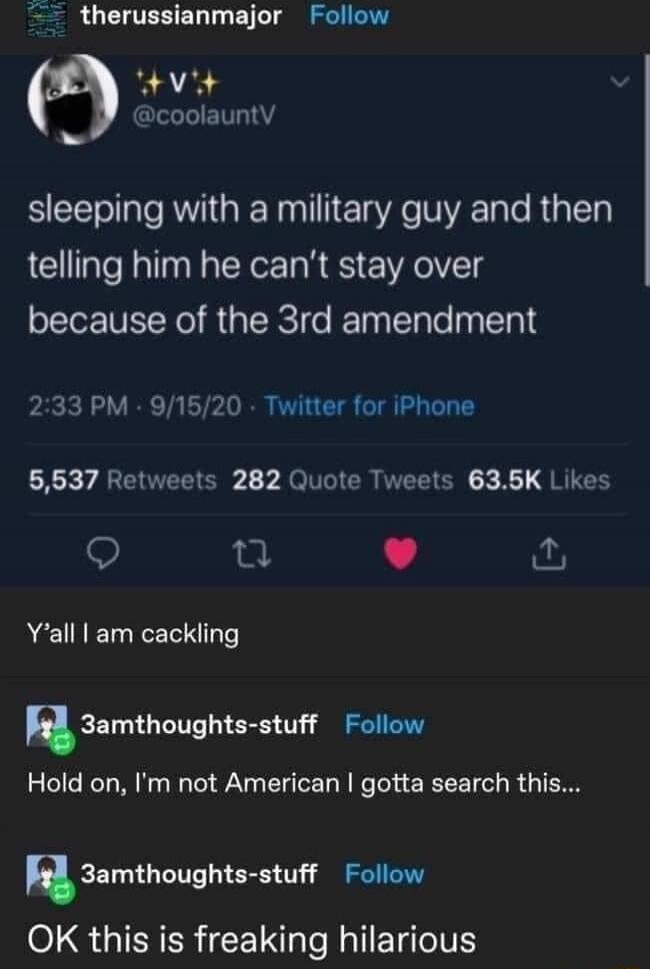Screen dimensions: 650x969
Task: View the 282 Quote Tweets list
Action: (x=342, y=480)
